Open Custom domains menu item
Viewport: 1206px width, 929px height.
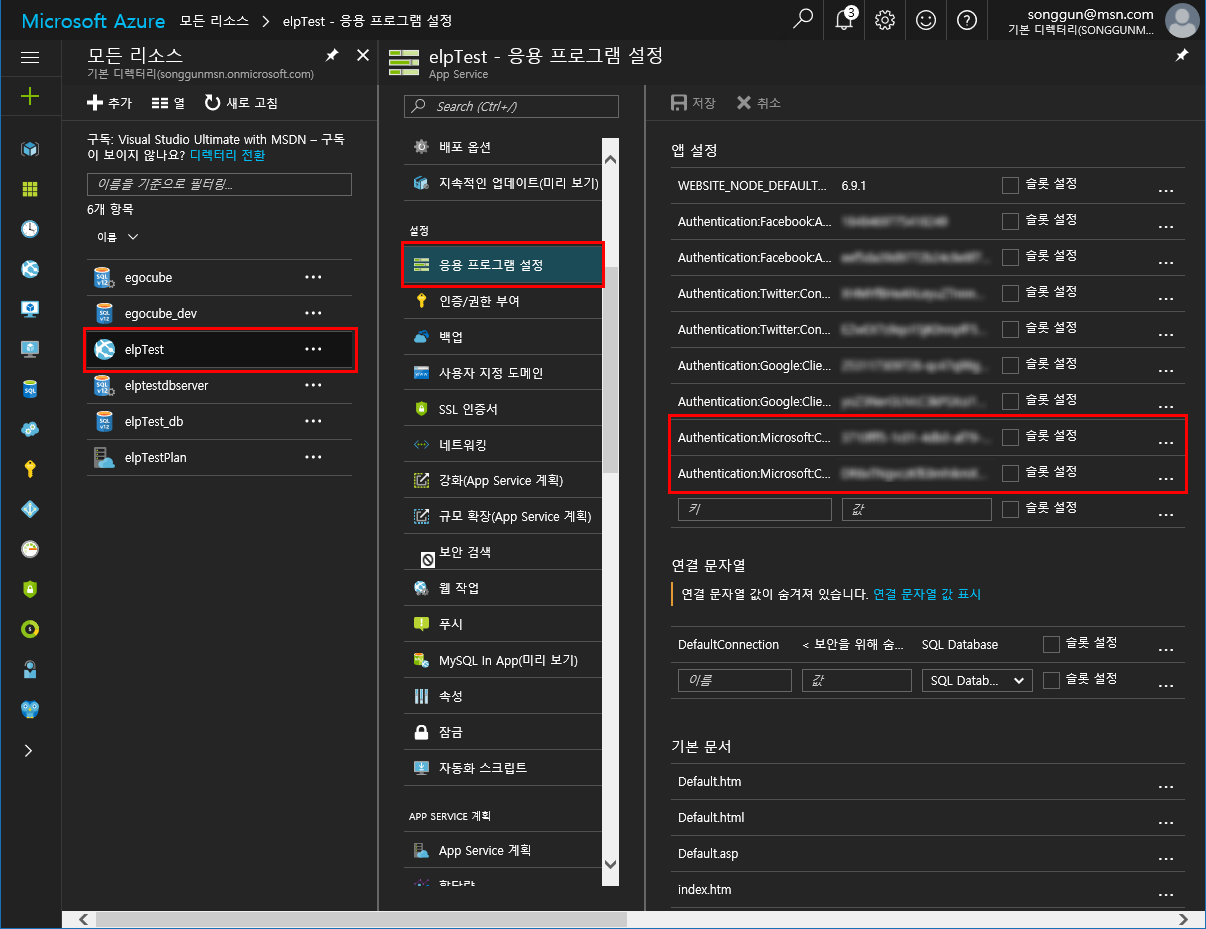503,373
